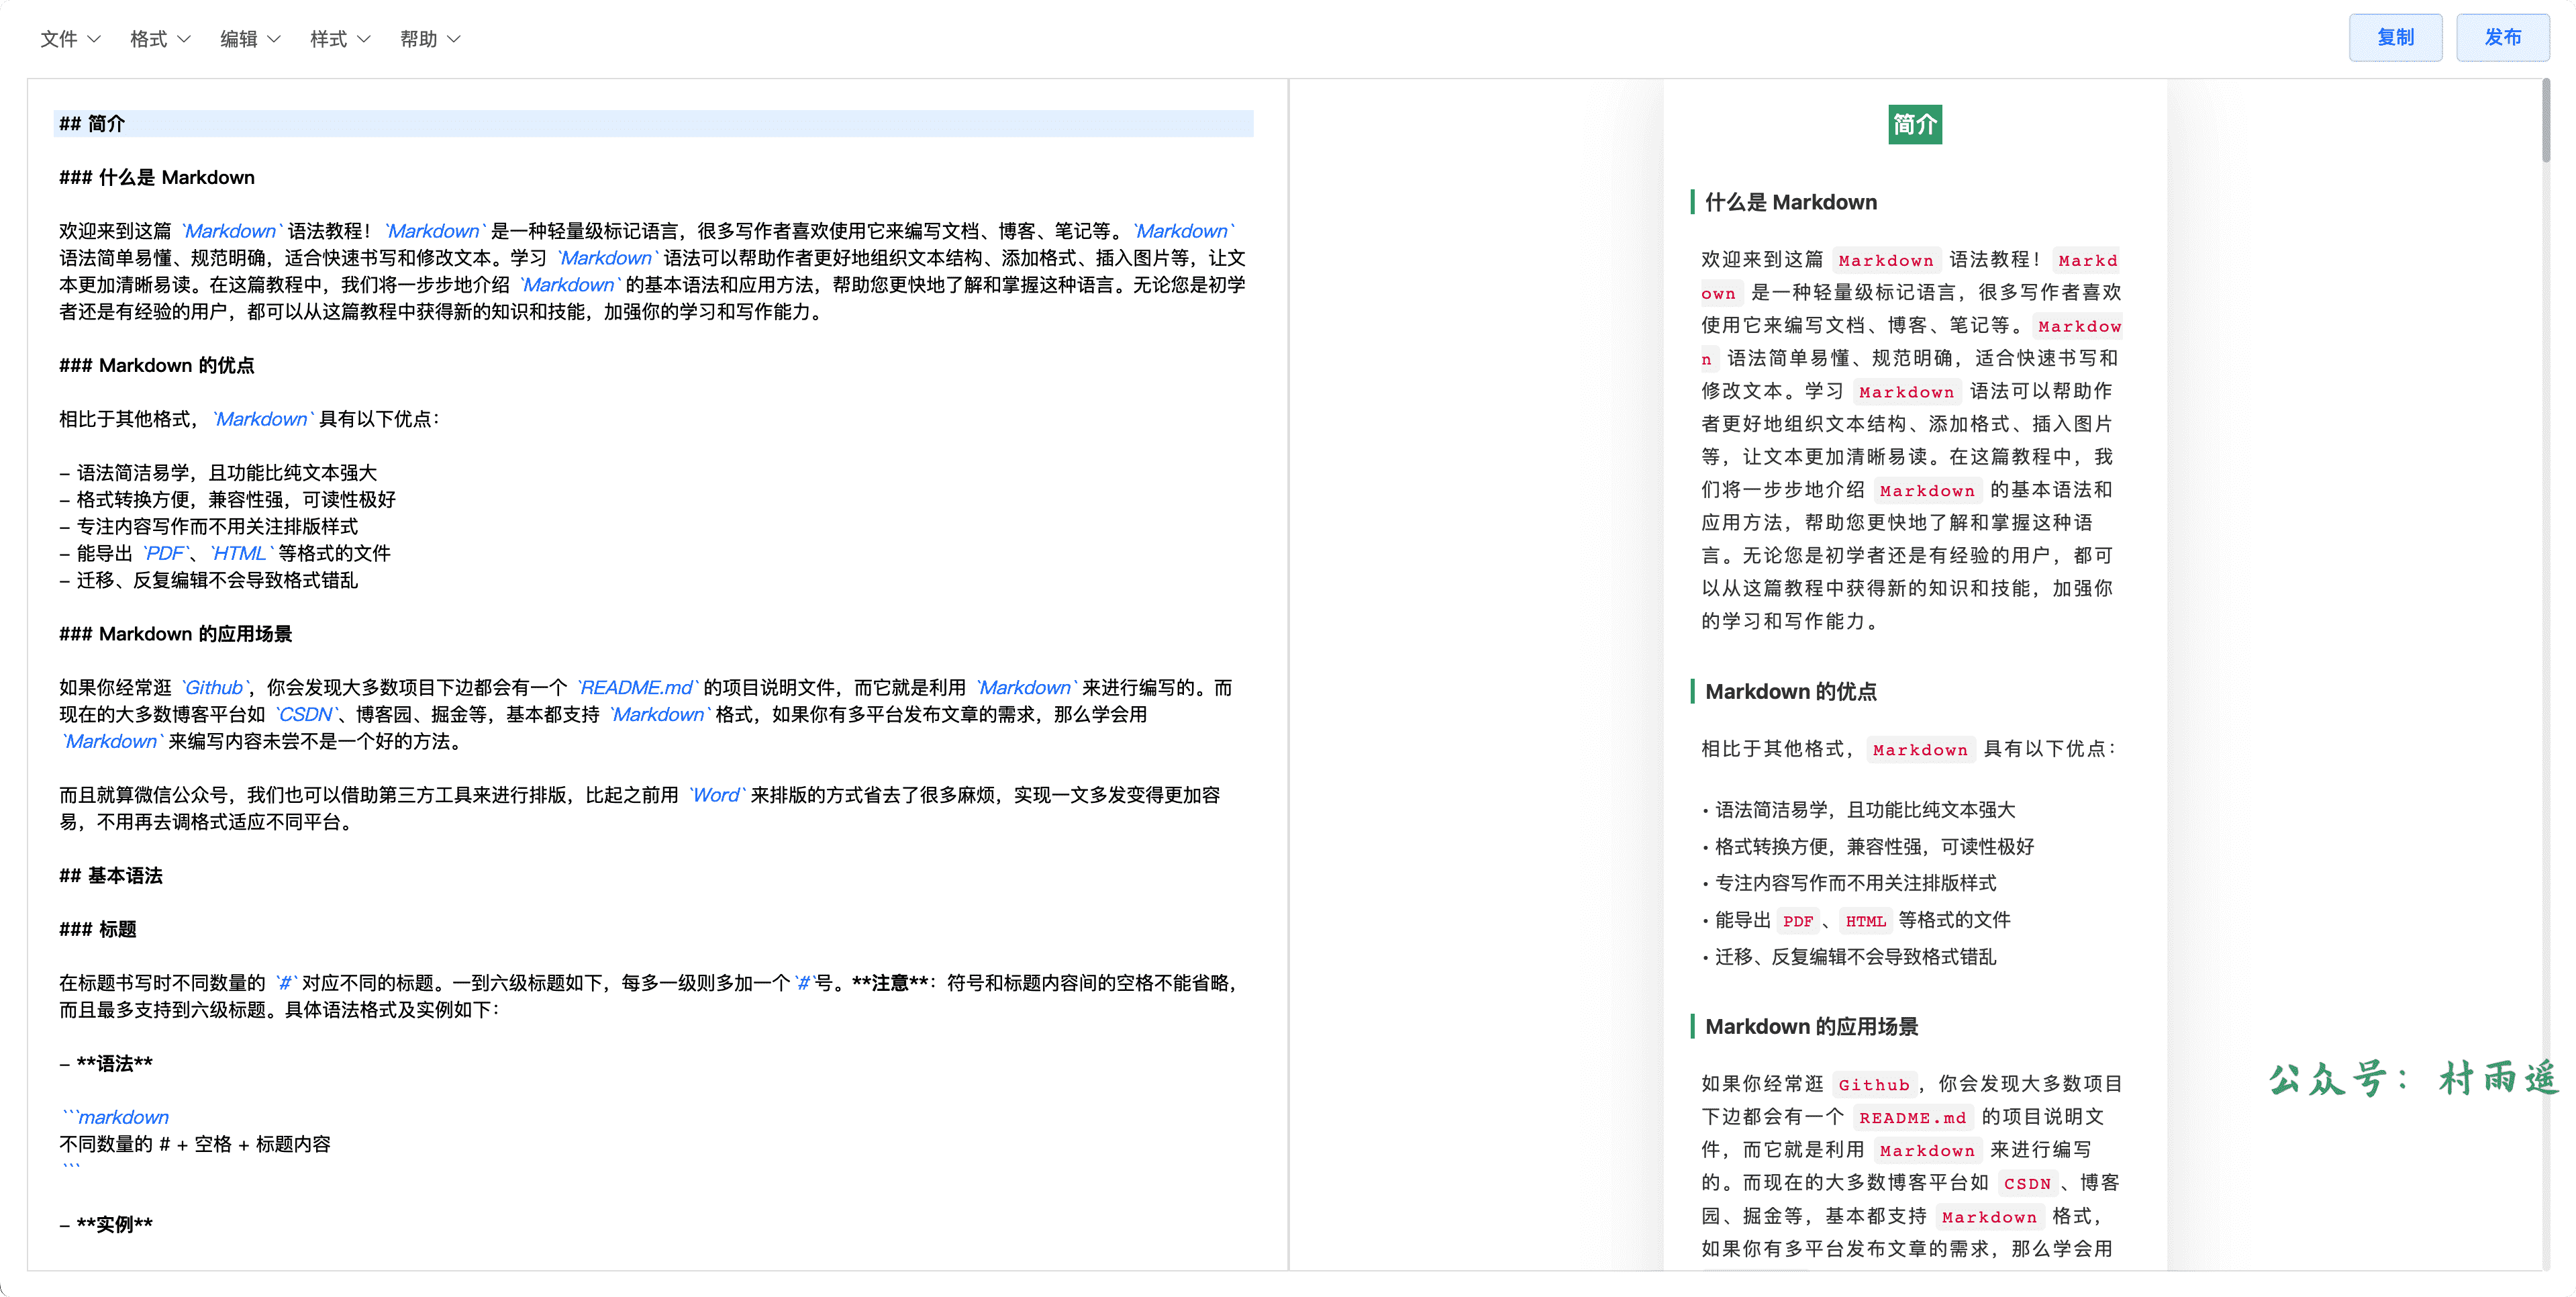Screen dimensions: 2576x1297
Task: Place cursor on the highlighted '## 简介' editor line
Action: pos(92,124)
